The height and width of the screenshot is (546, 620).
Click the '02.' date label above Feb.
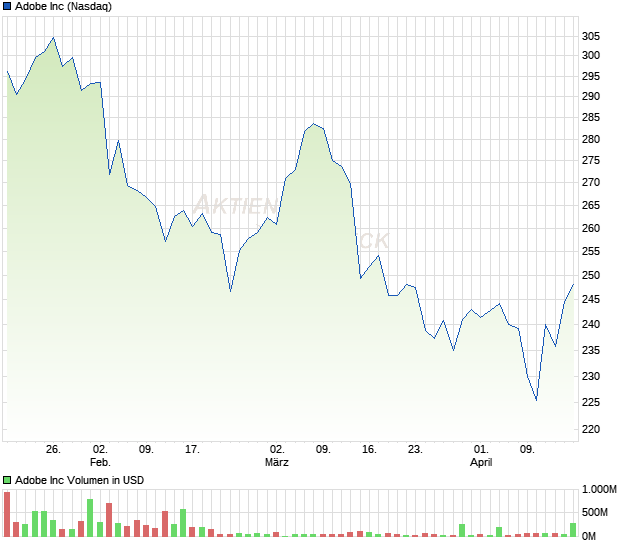click(100, 450)
